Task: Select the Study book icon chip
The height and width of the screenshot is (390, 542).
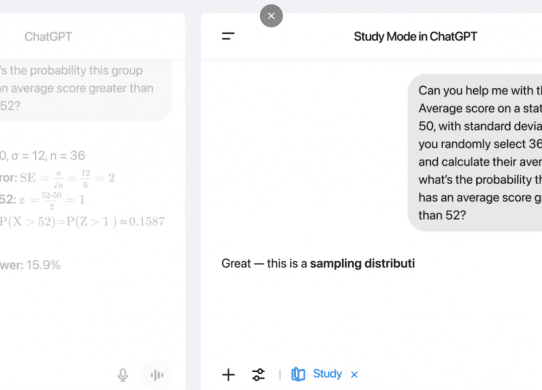Action: [298, 374]
